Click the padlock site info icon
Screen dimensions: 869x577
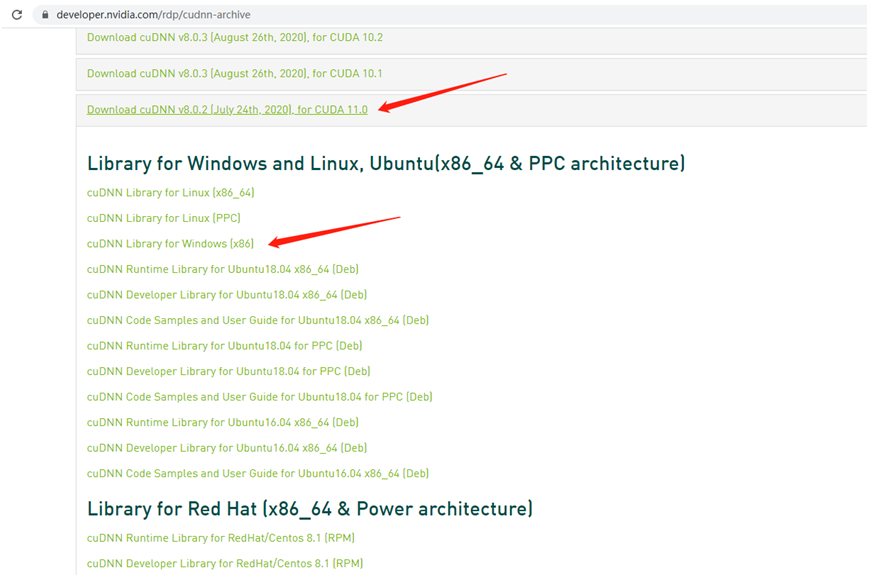pyautogui.click(x=45, y=15)
